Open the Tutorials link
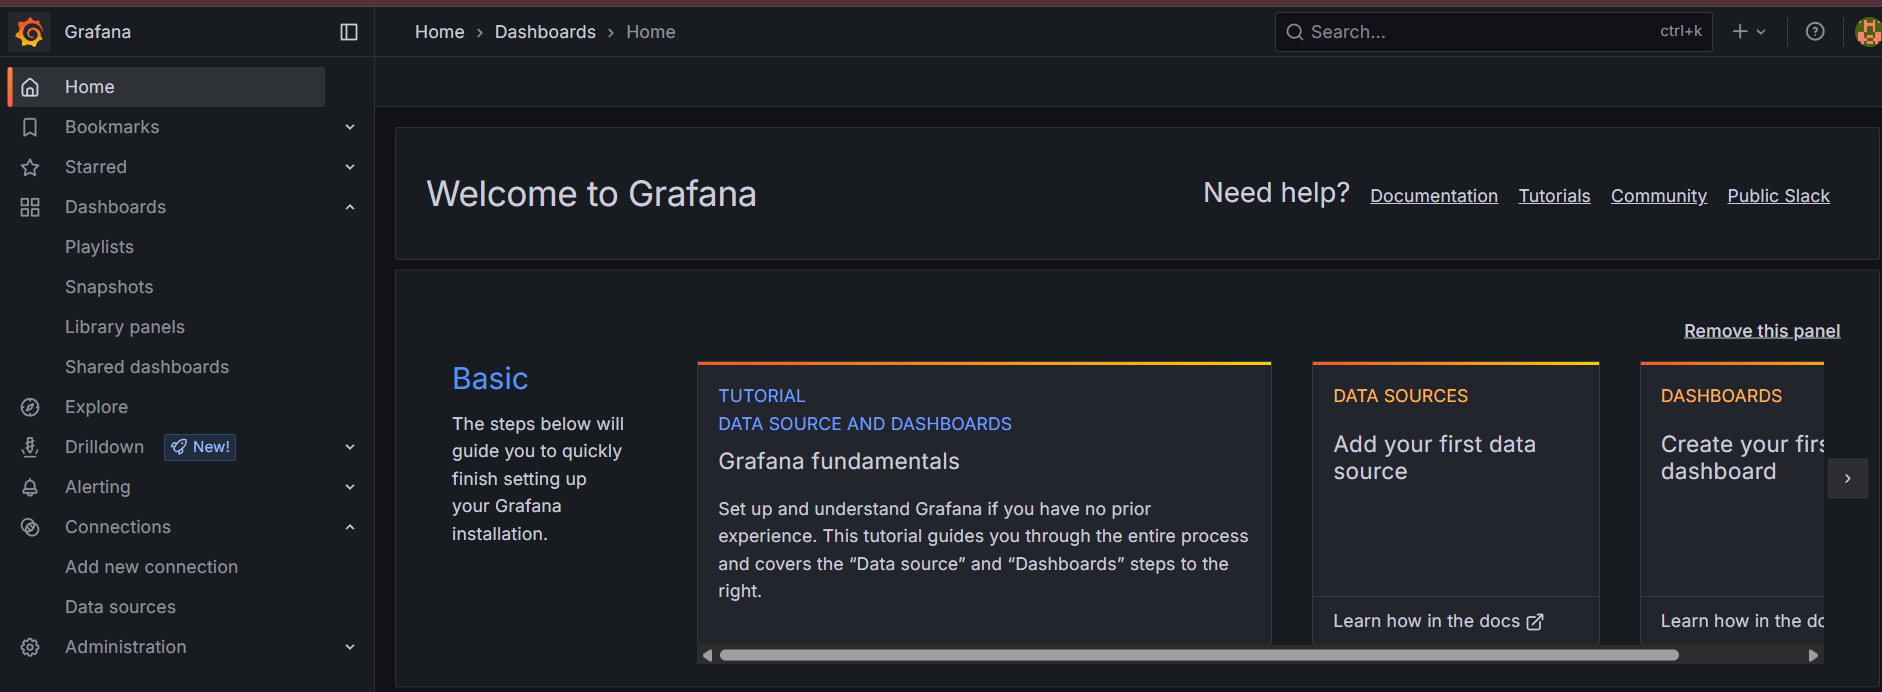This screenshot has height=692, width=1882. [x=1554, y=196]
